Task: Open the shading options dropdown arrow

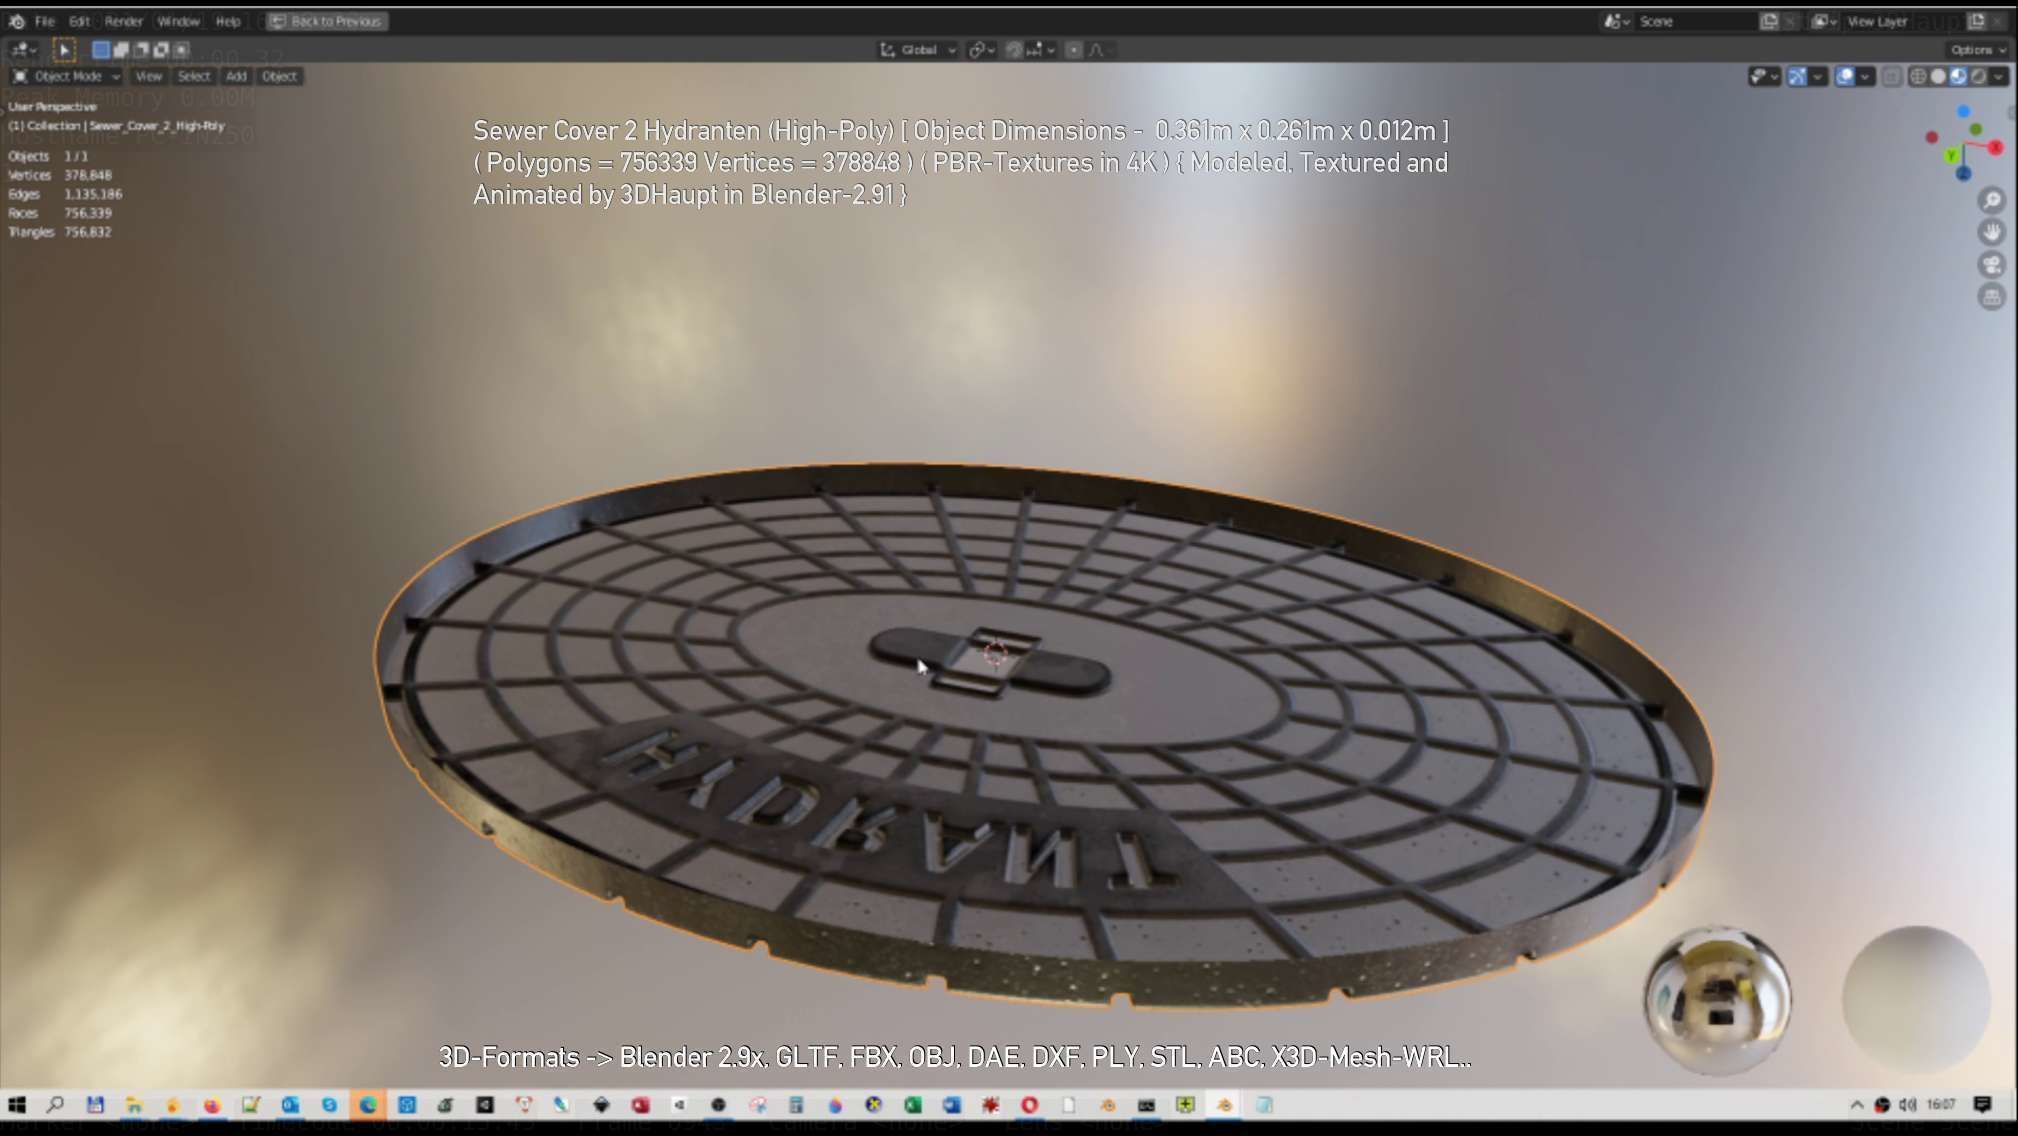Action: pyautogui.click(x=1998, y=76)
